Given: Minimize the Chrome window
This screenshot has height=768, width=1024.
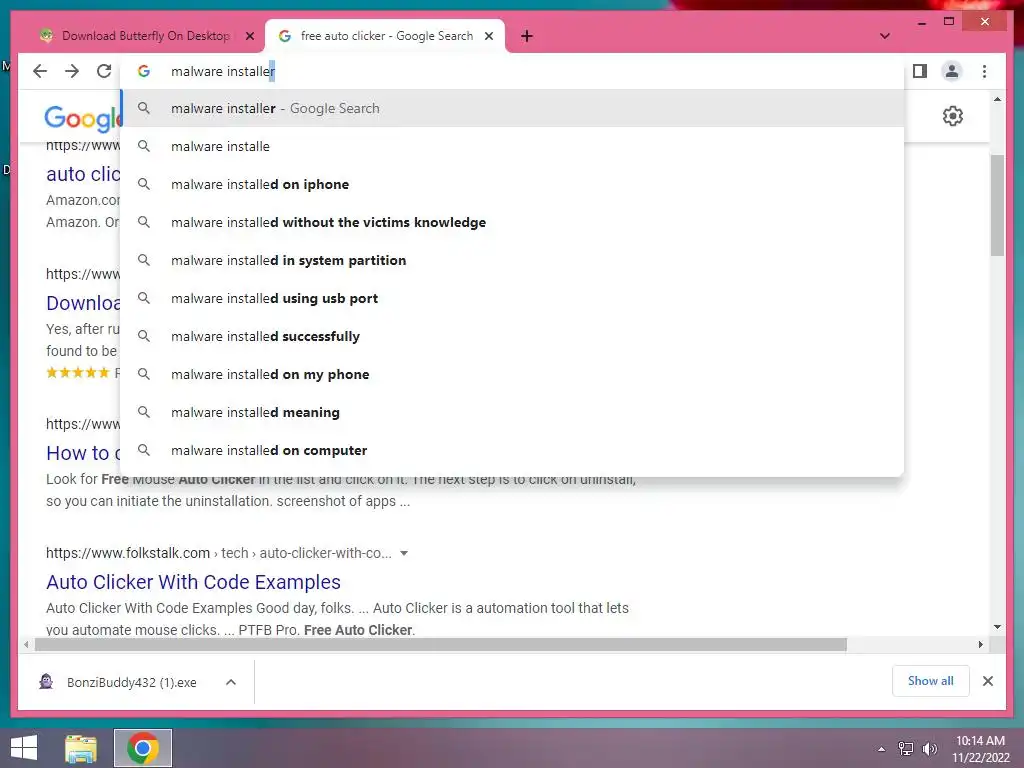Looking at the screenshot, I should click(921, 22).
